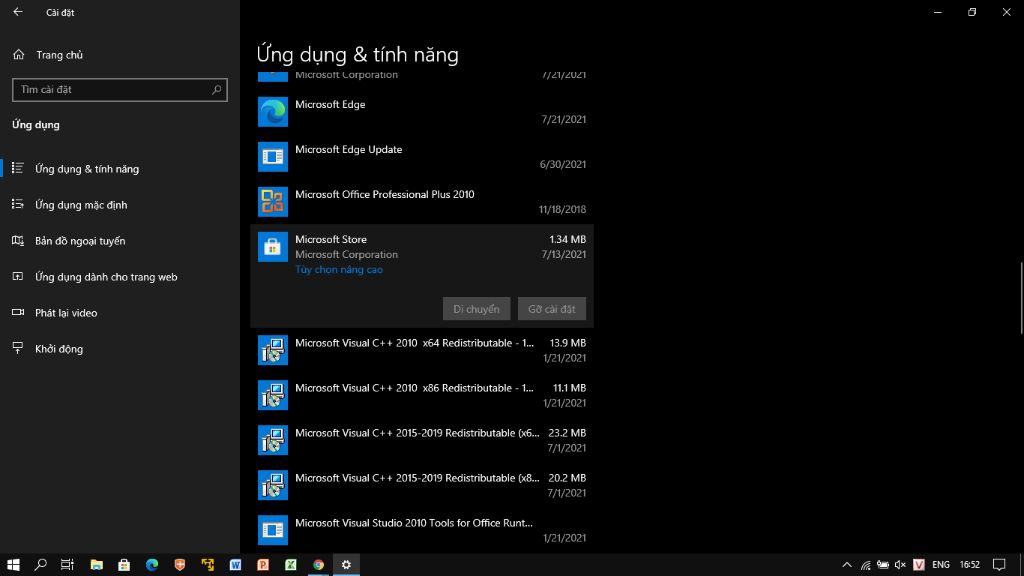The width and height of the screenshot is (1024, 576).
Task: Open the Windows Start menu
Action: (x=13, y=564)
